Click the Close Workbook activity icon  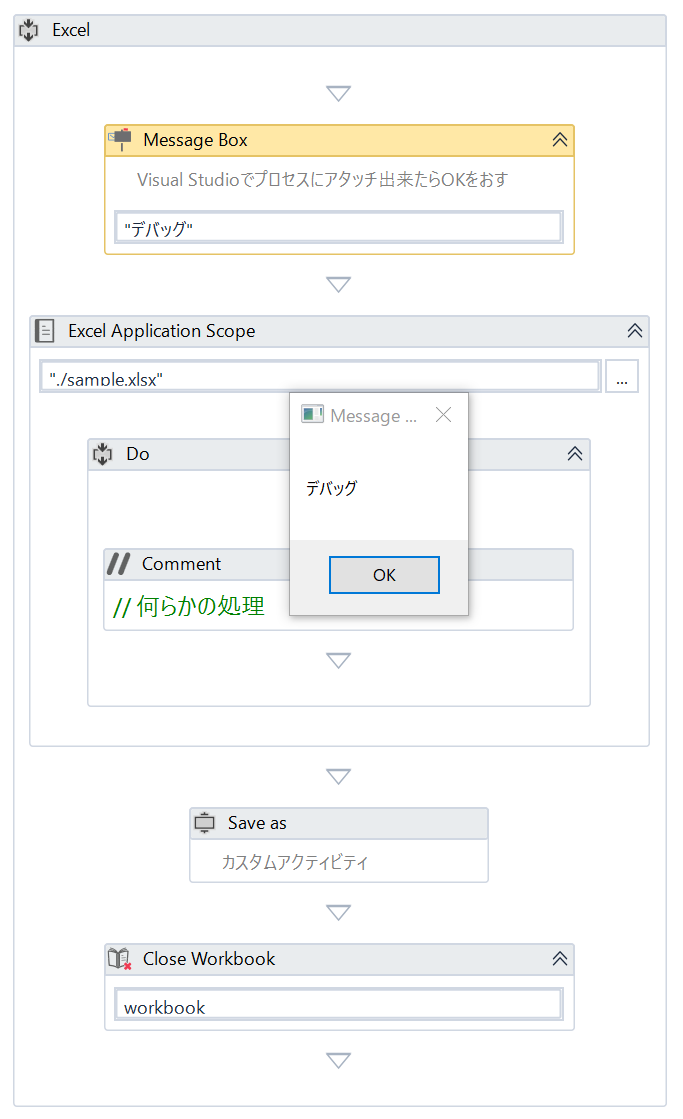pos(120,958)
